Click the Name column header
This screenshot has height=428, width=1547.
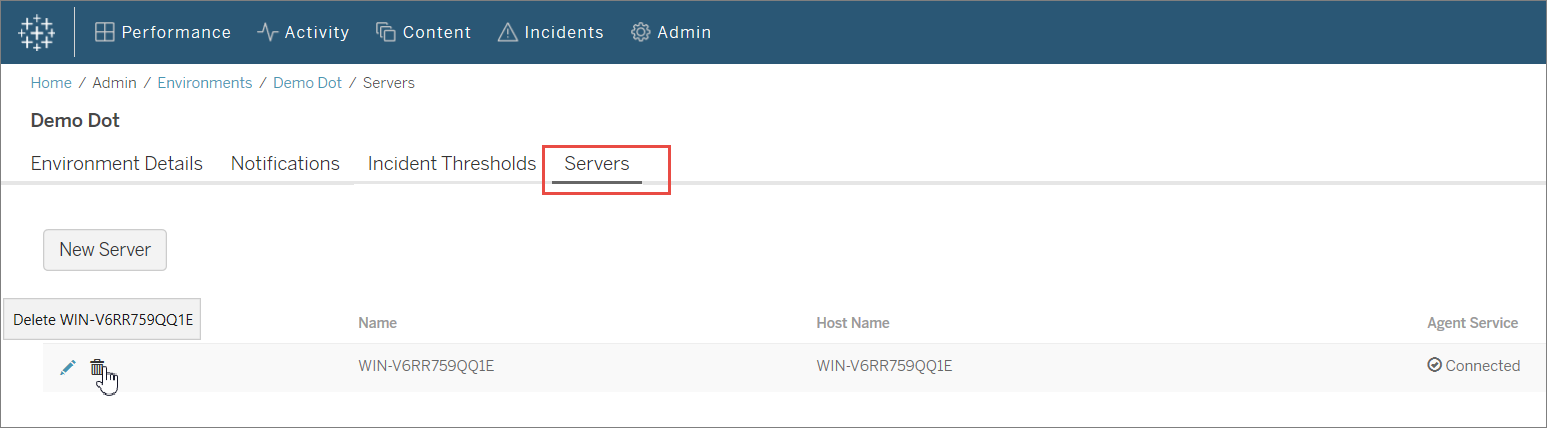pos(378,323)
